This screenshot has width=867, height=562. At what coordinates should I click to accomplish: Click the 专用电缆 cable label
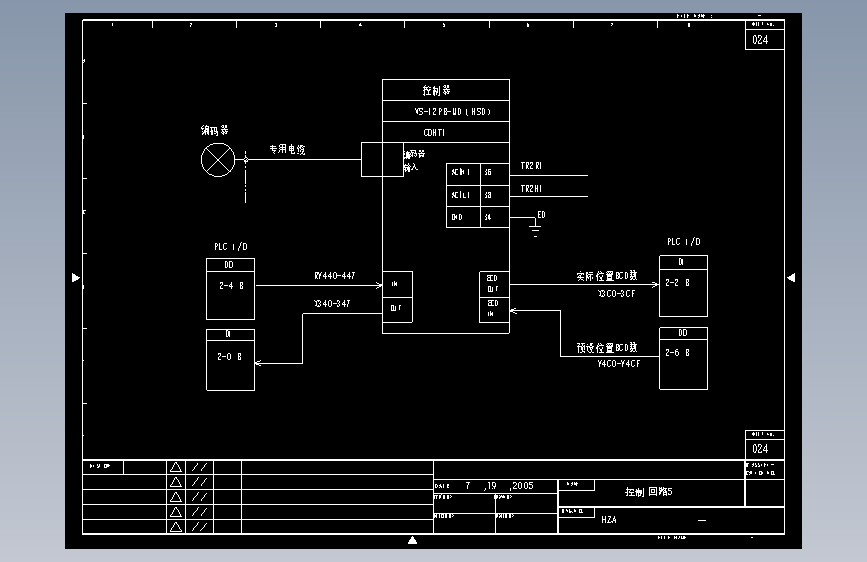tap(287, 149)
